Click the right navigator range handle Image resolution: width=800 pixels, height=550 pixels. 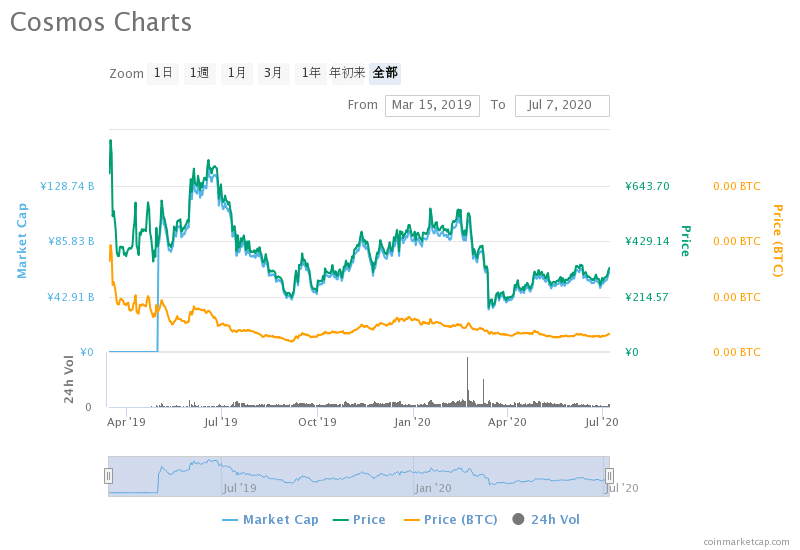pyautogui.click(x=609, y=476)
